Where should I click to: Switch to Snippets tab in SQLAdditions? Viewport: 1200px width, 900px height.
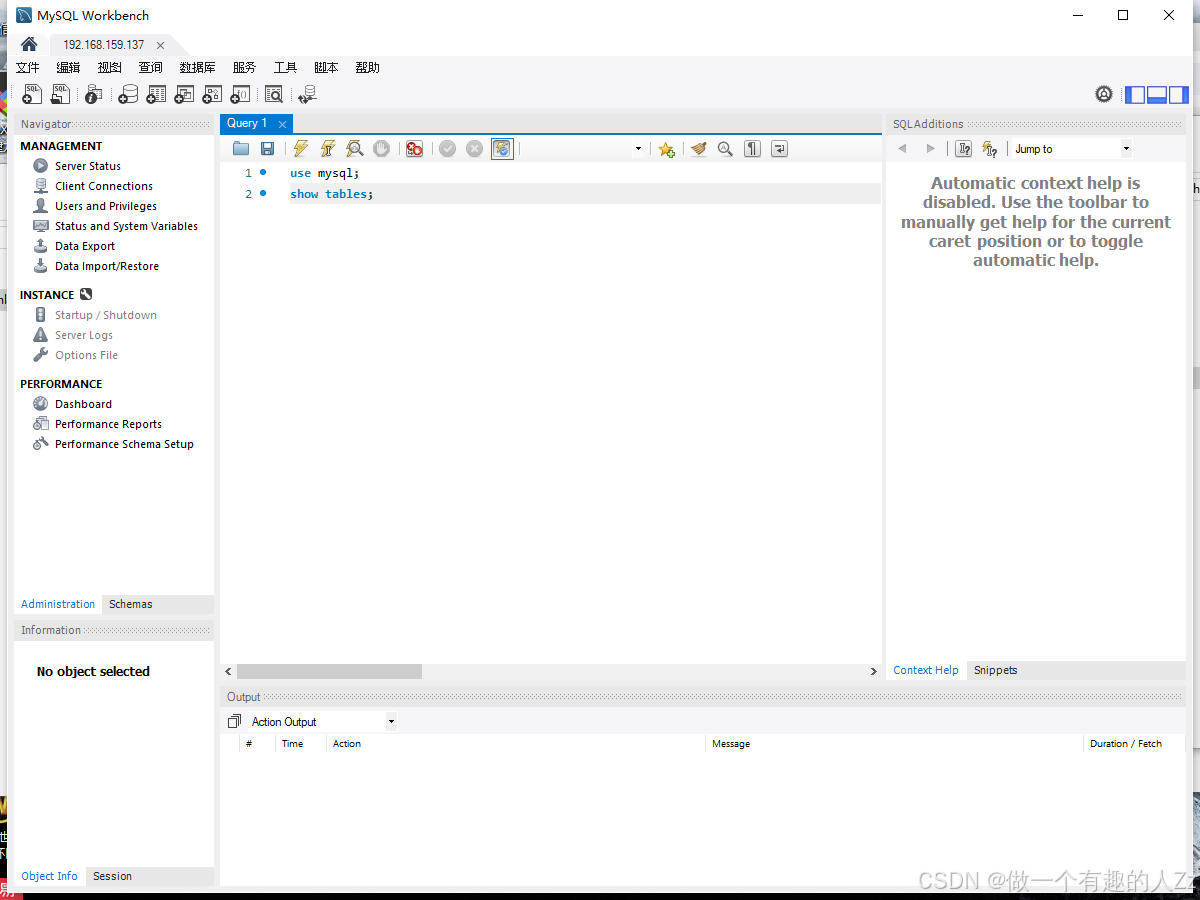[995, 670]
